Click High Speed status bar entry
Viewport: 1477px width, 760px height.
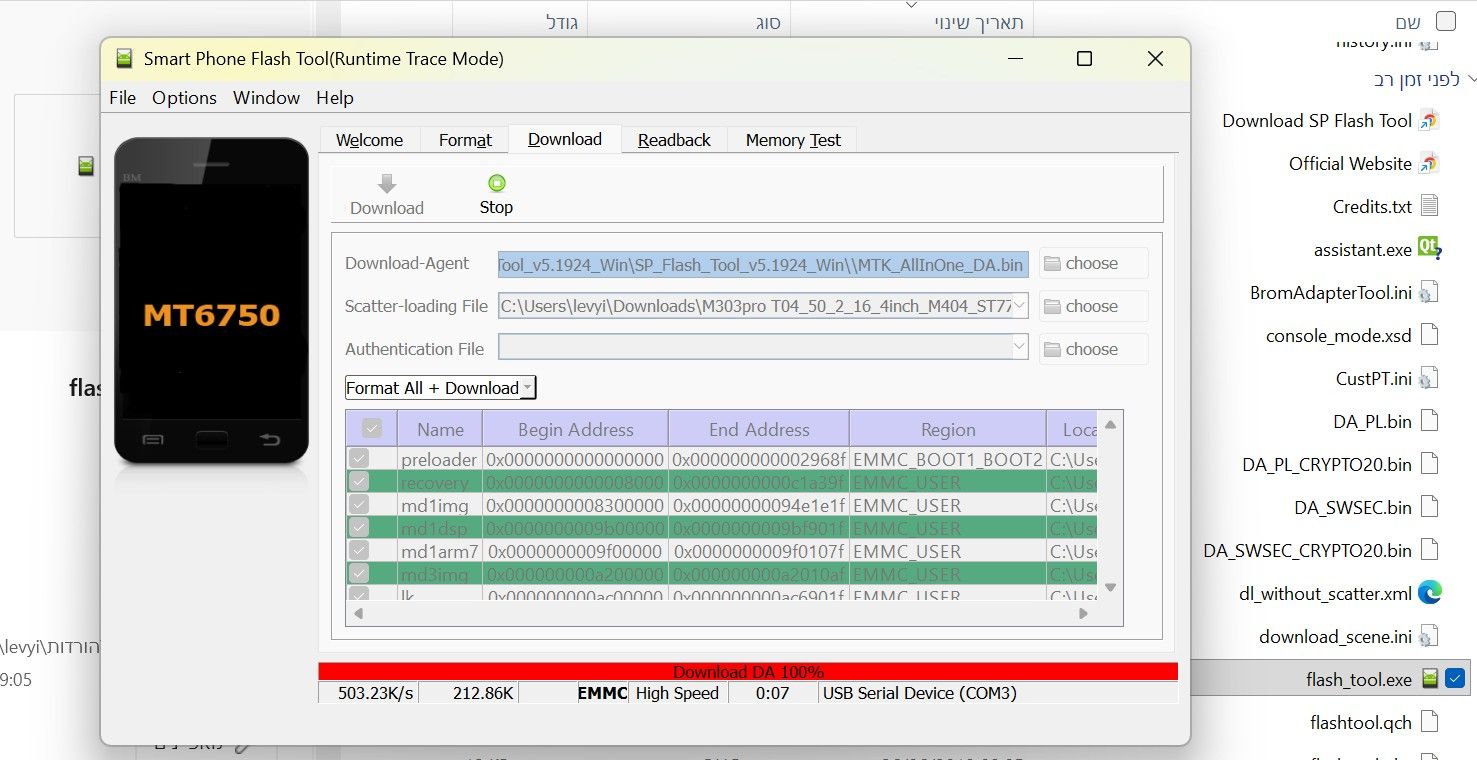click(x=677, y=692)
